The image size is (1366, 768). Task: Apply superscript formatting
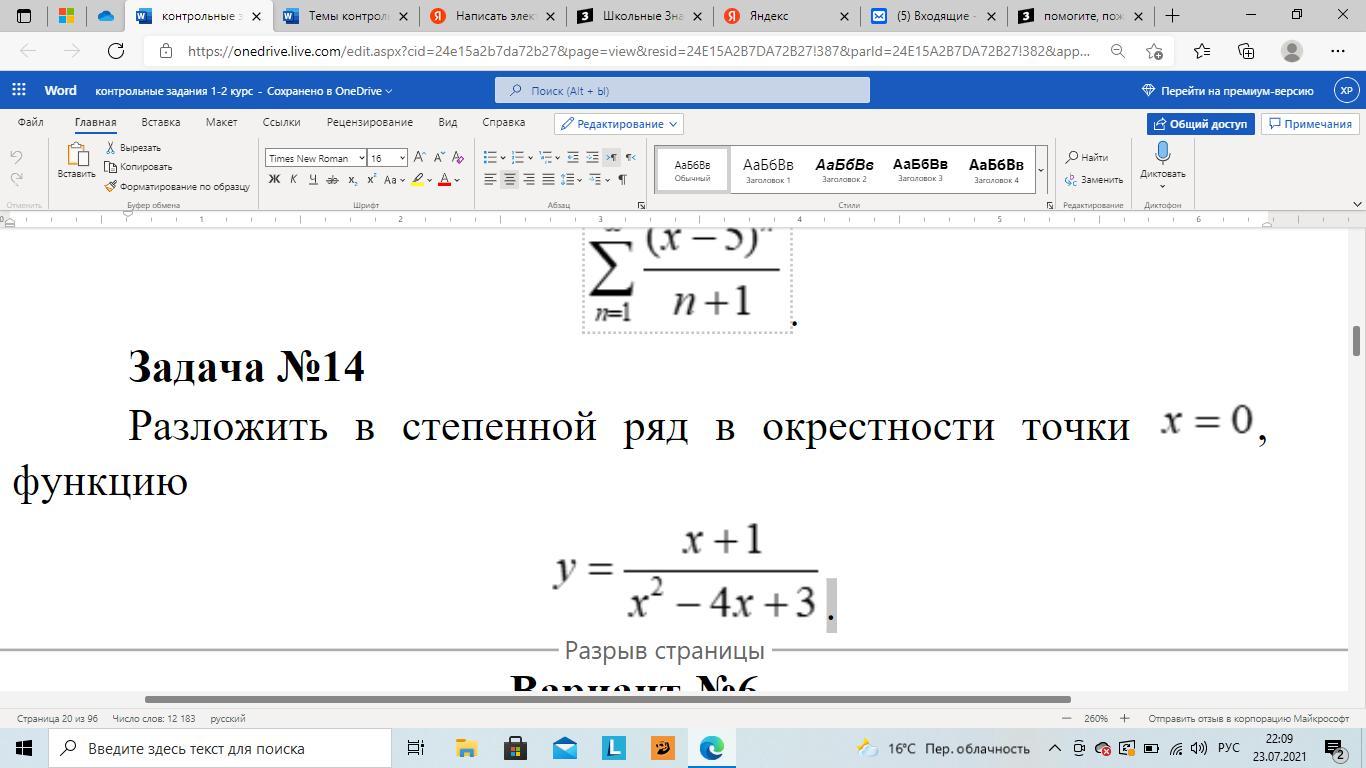371,180
